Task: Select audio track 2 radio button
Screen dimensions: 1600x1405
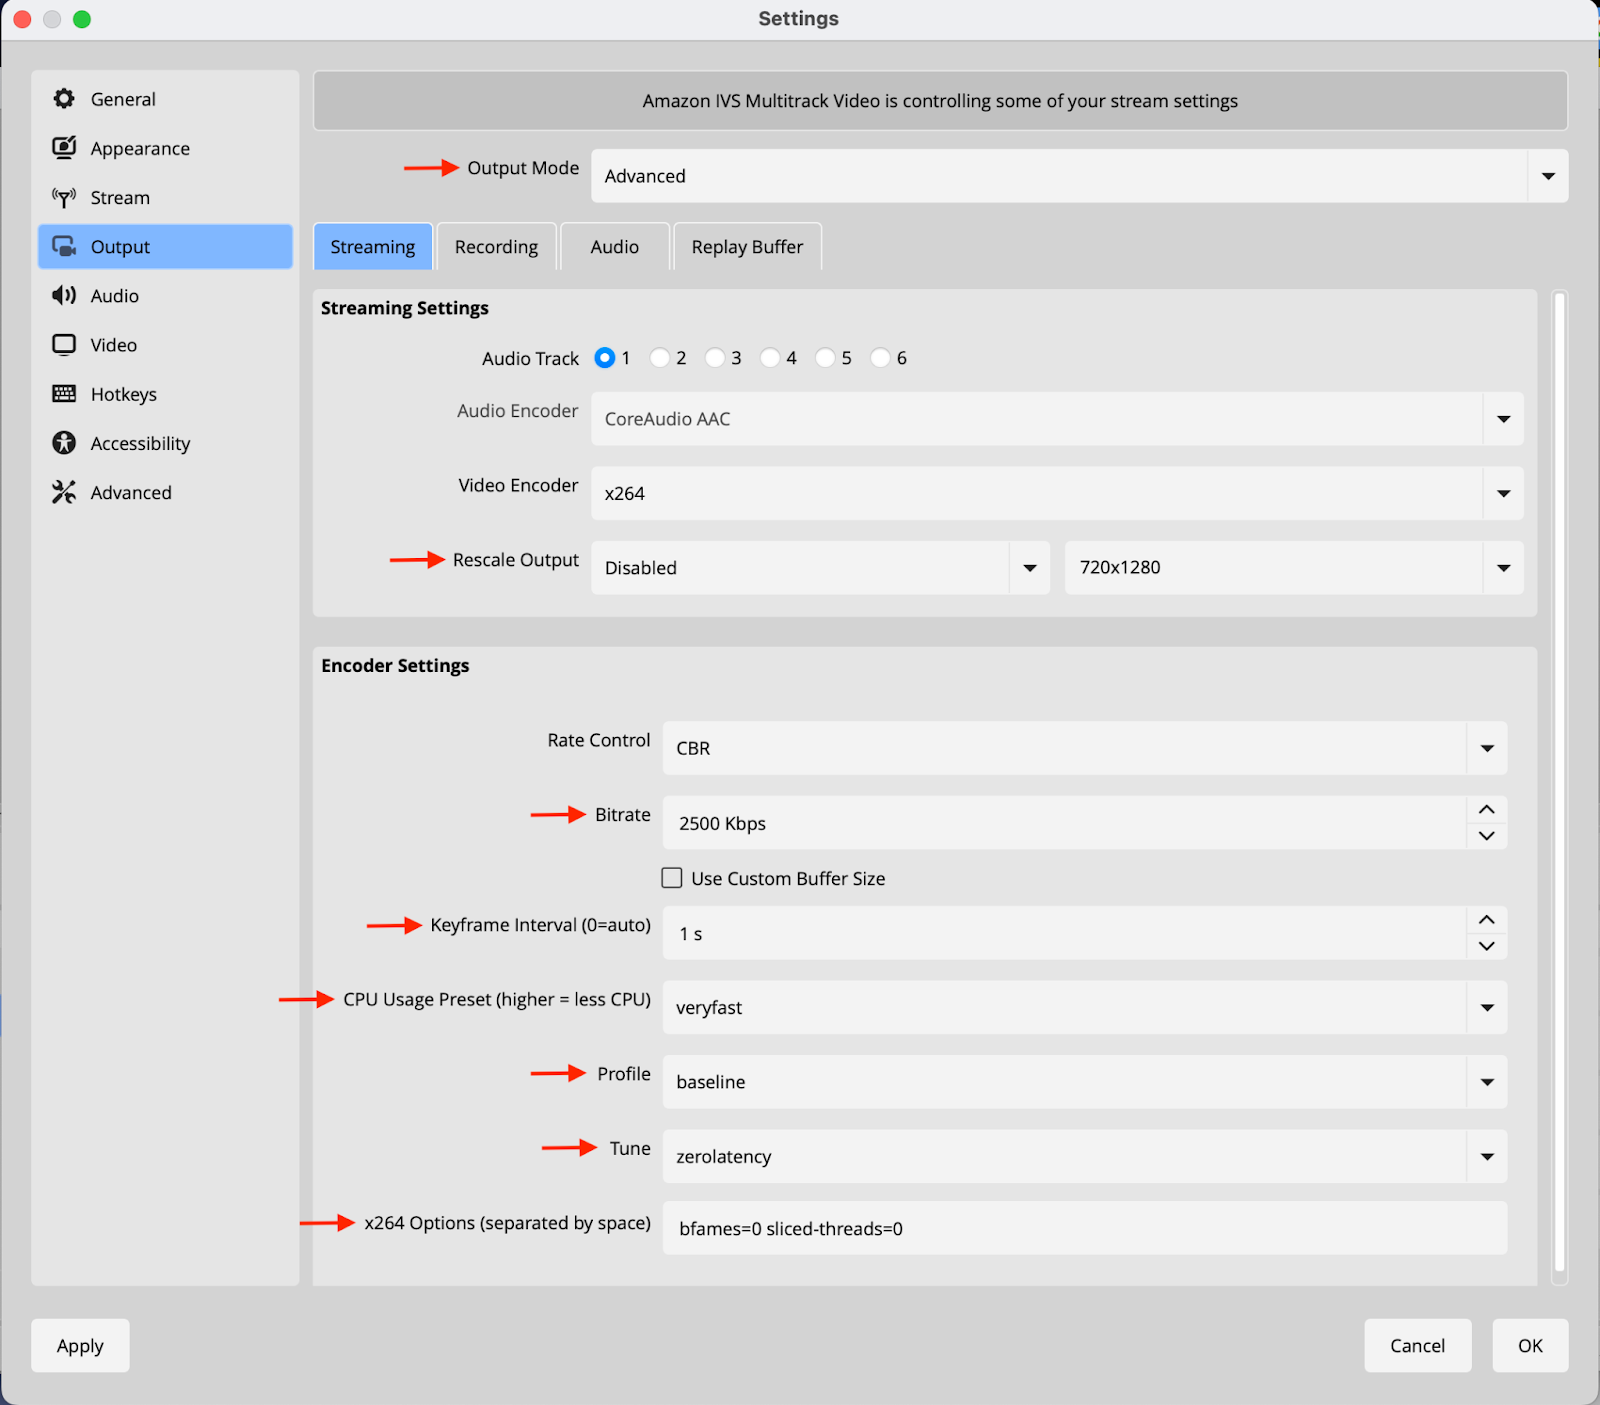Action: [660, 358]
